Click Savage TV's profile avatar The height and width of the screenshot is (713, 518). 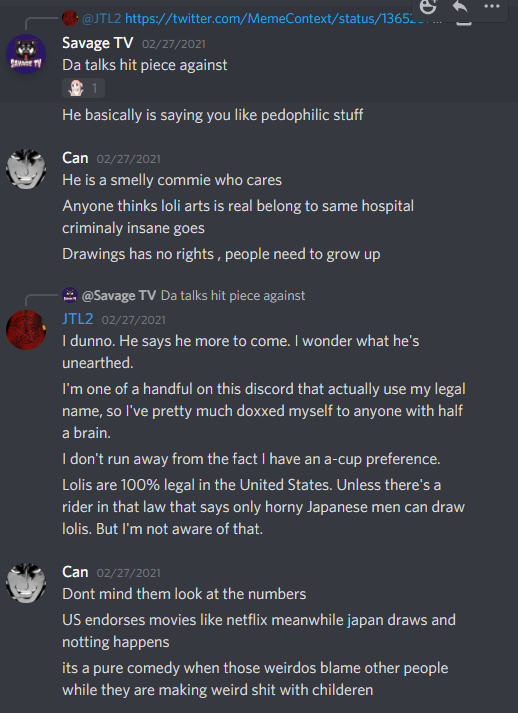(26, 54)
